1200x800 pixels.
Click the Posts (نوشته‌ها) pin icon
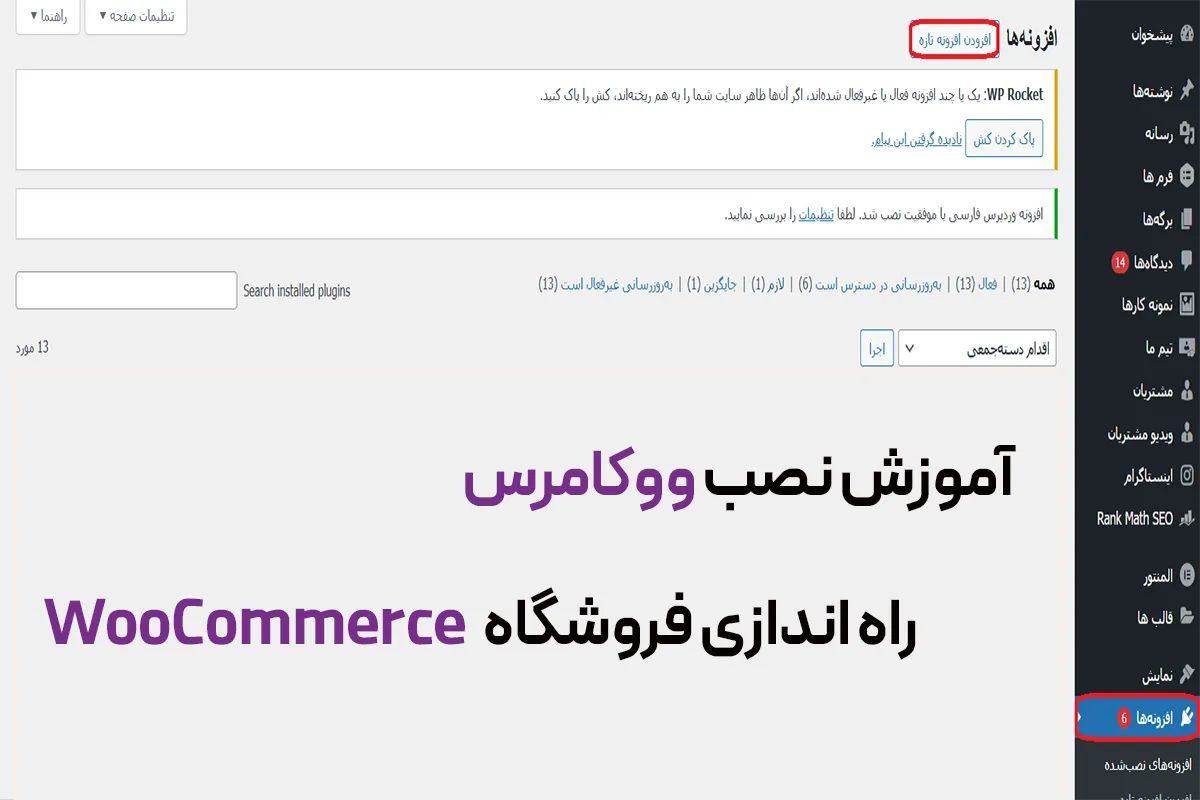point(1188,91)
